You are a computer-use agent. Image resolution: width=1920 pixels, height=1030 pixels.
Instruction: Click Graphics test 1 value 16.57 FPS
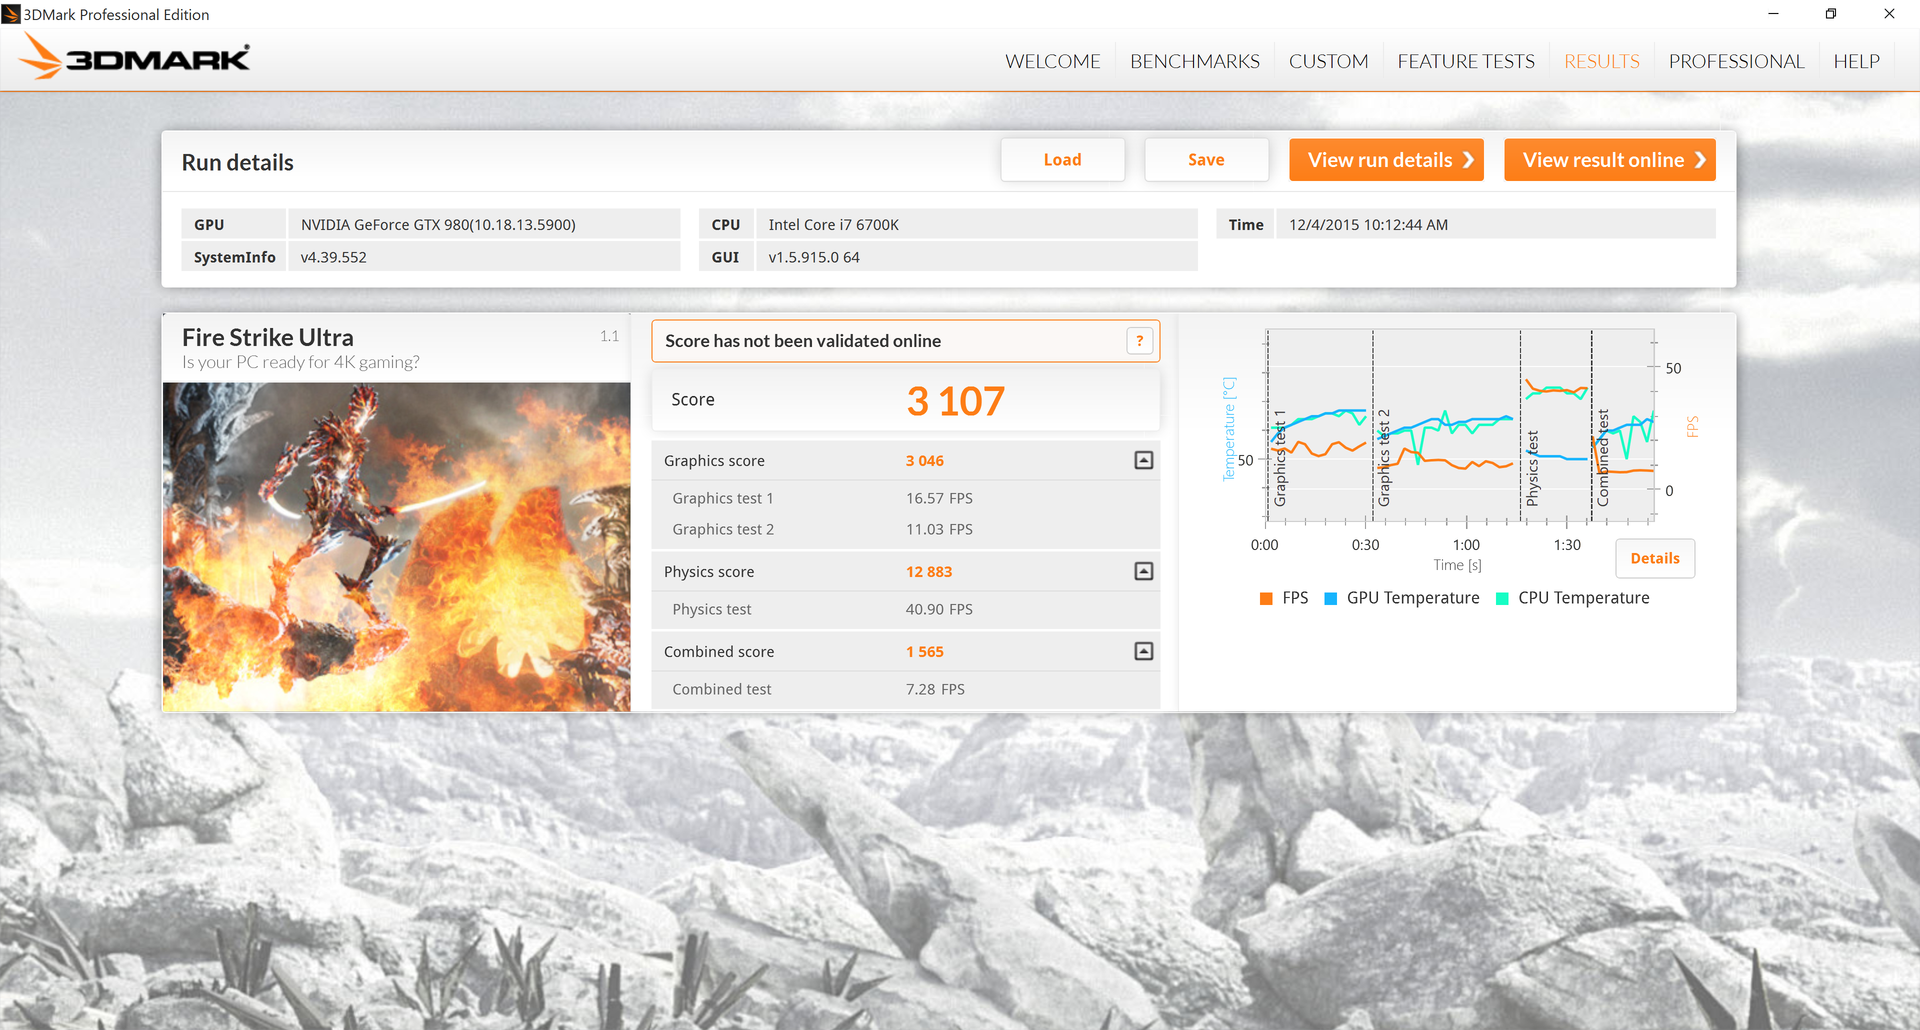(939, 498)
